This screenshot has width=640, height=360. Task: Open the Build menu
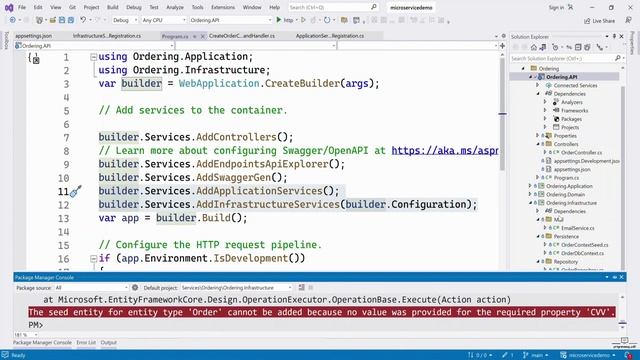coord(112,7)
